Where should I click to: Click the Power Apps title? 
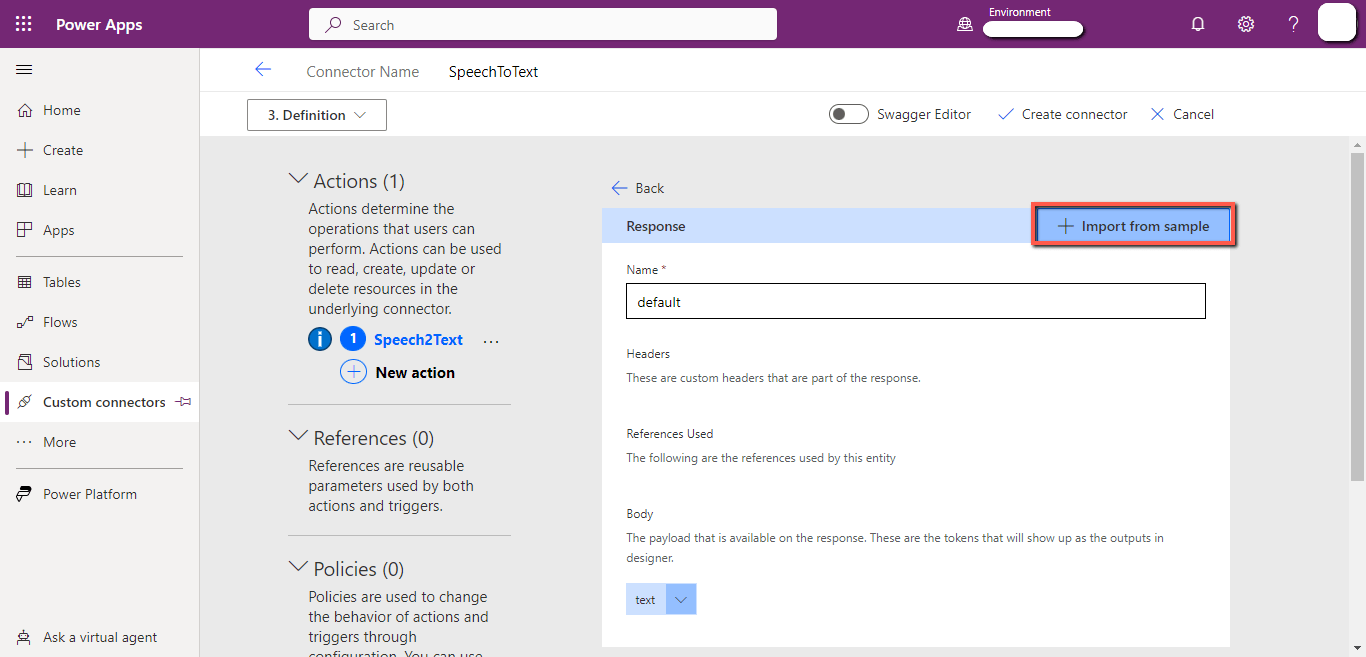coord(99,25)
